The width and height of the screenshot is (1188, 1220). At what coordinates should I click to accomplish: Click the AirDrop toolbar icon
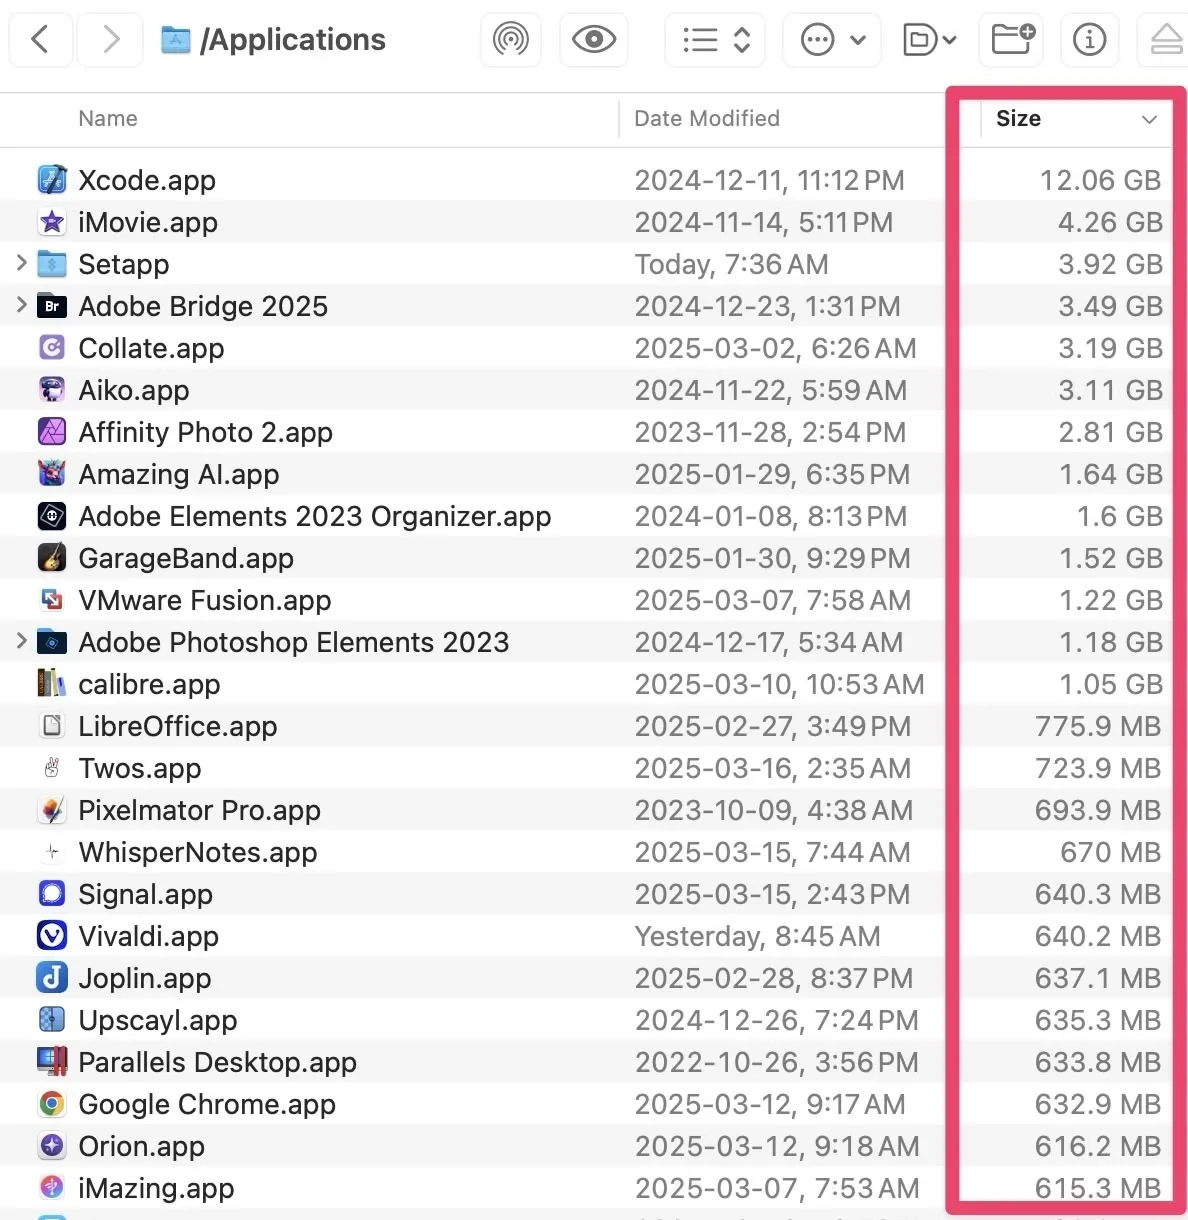(x=511, y=40)
